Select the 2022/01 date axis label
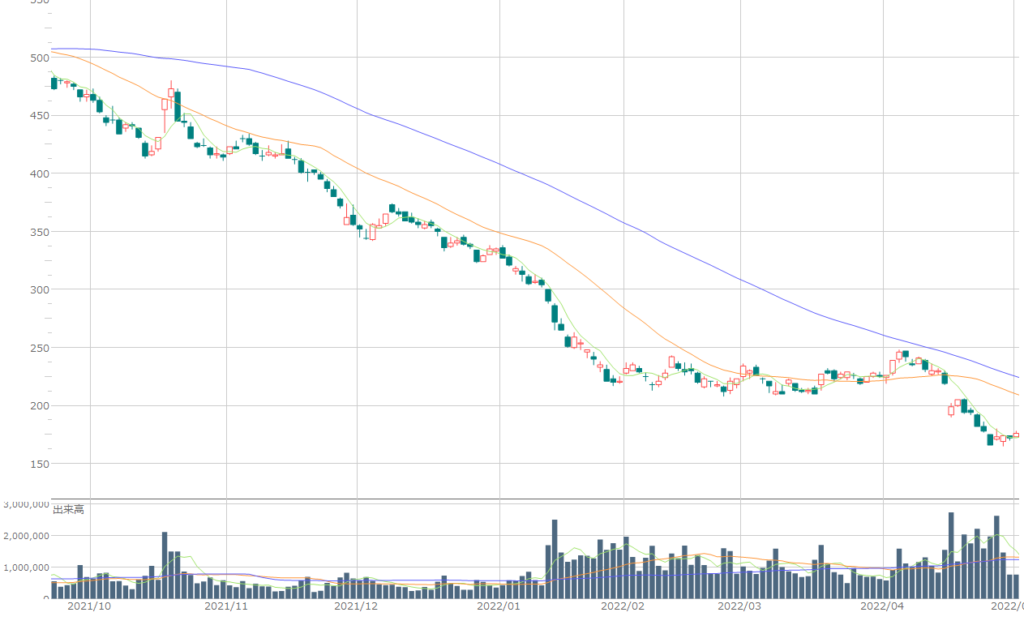Viewport: 1024px width, 621px height. click(498, 606)
